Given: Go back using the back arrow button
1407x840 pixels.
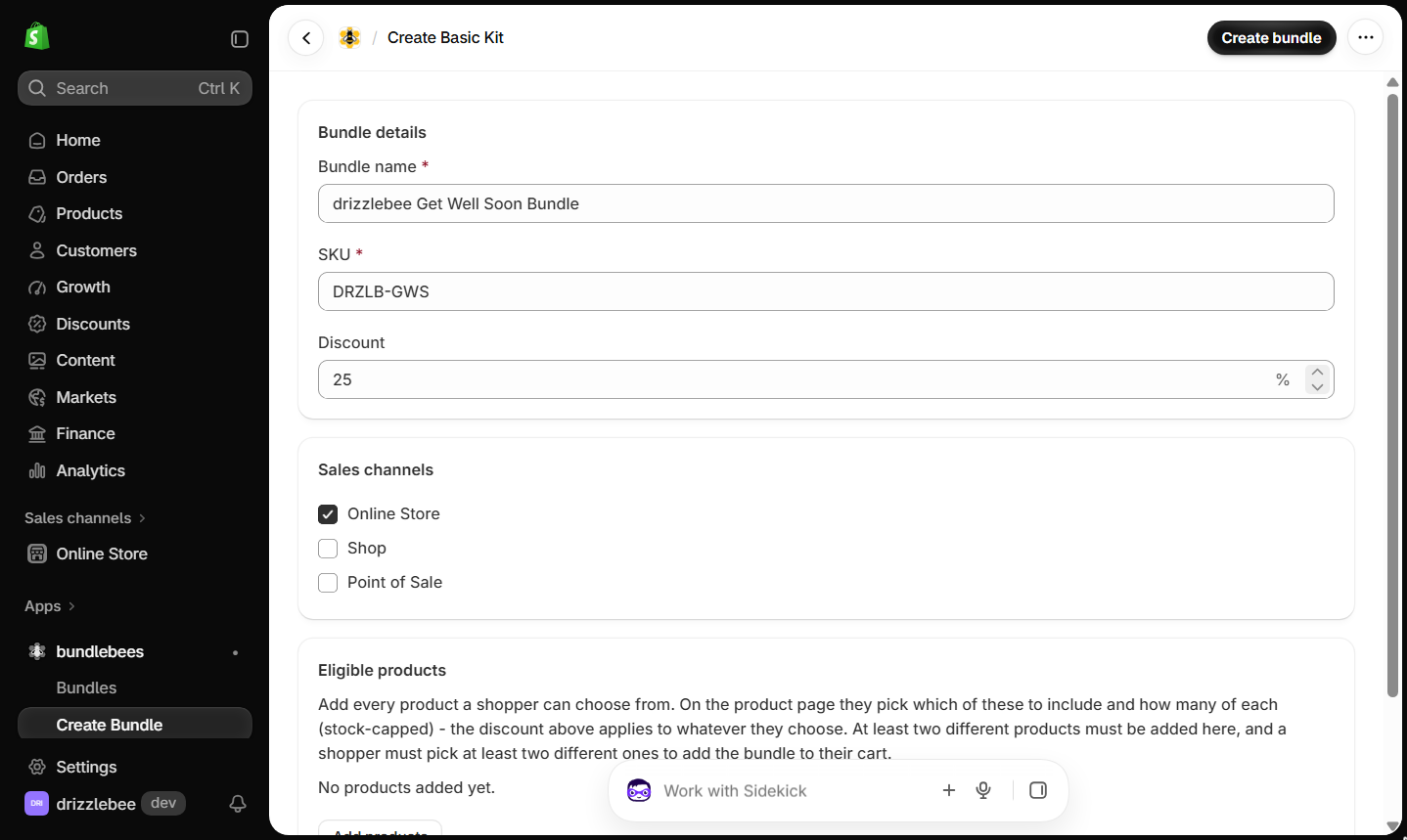Looking at the screenshot, I should [306, 38].
